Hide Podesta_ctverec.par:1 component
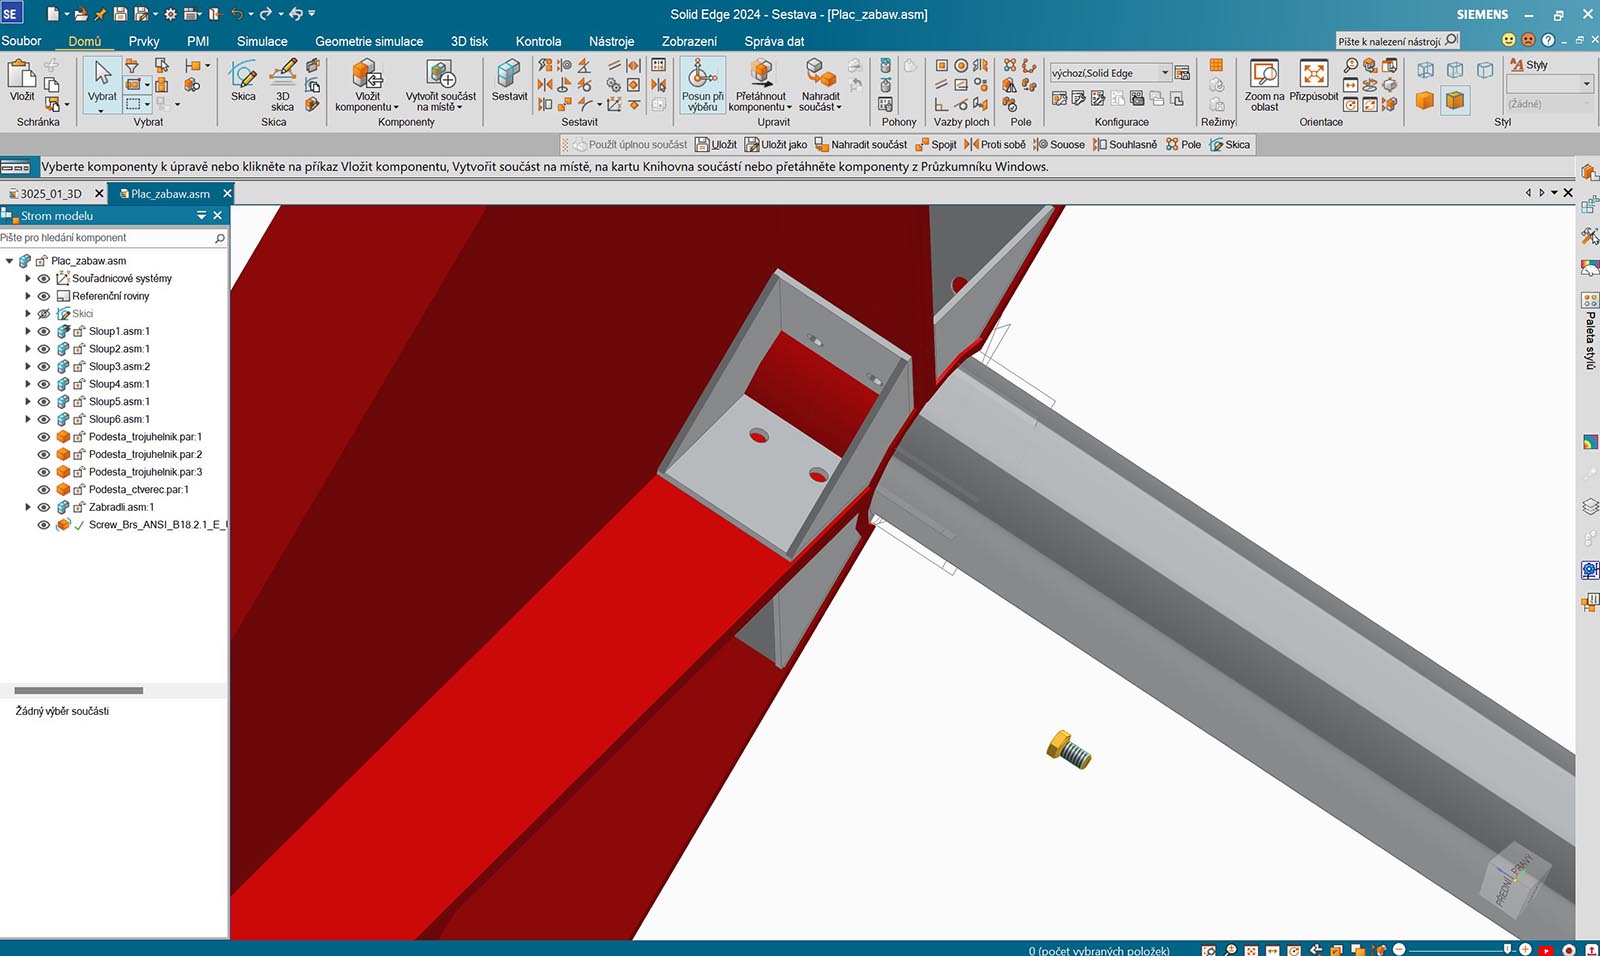This screenshot has height=956, width=1600. coord(44,490)
